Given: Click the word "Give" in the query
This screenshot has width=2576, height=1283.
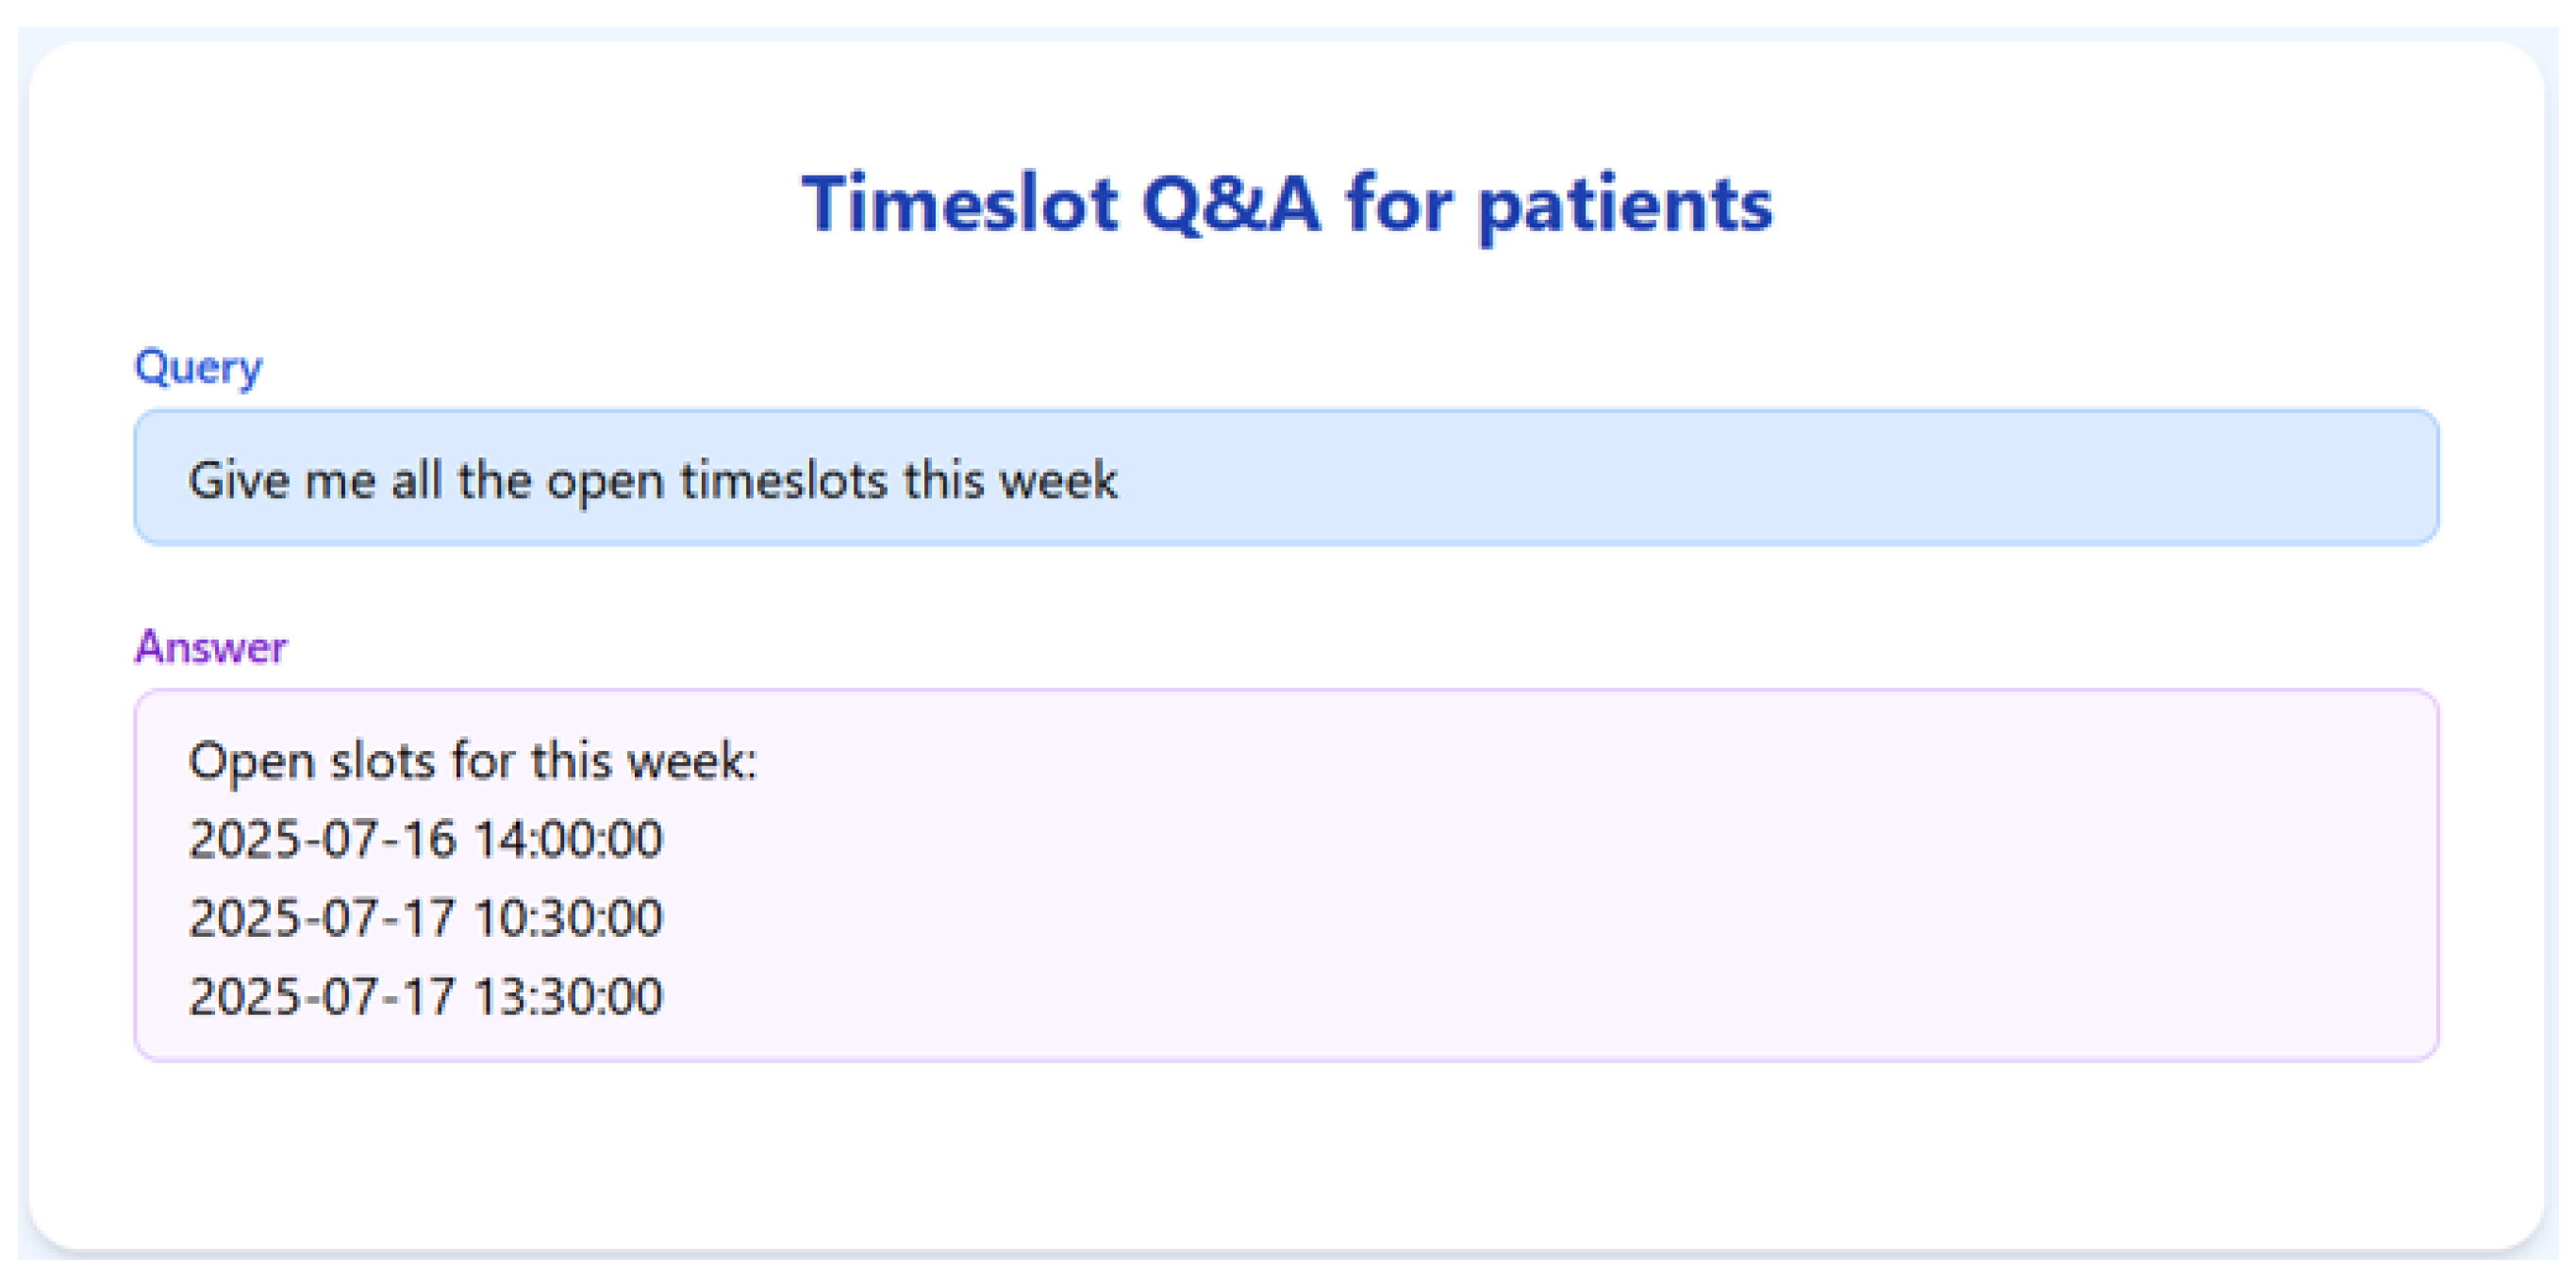Looking at the screenshot, I should coord(238,480).
